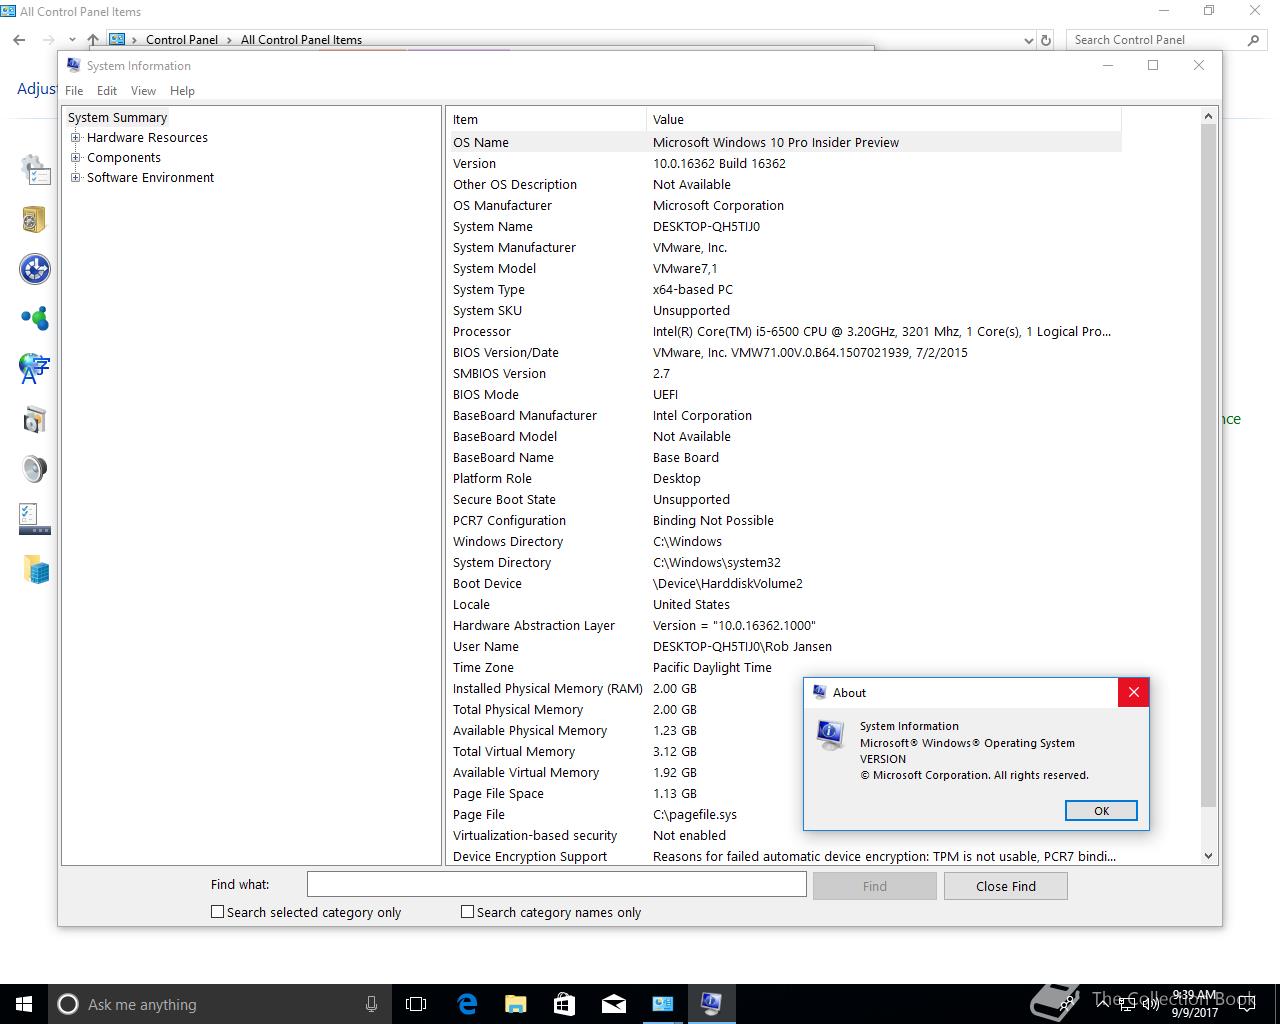Select the Secure Boot State row
Image resolution: width=1280 pixels, height=1024 pixels.
coord(785,499)
